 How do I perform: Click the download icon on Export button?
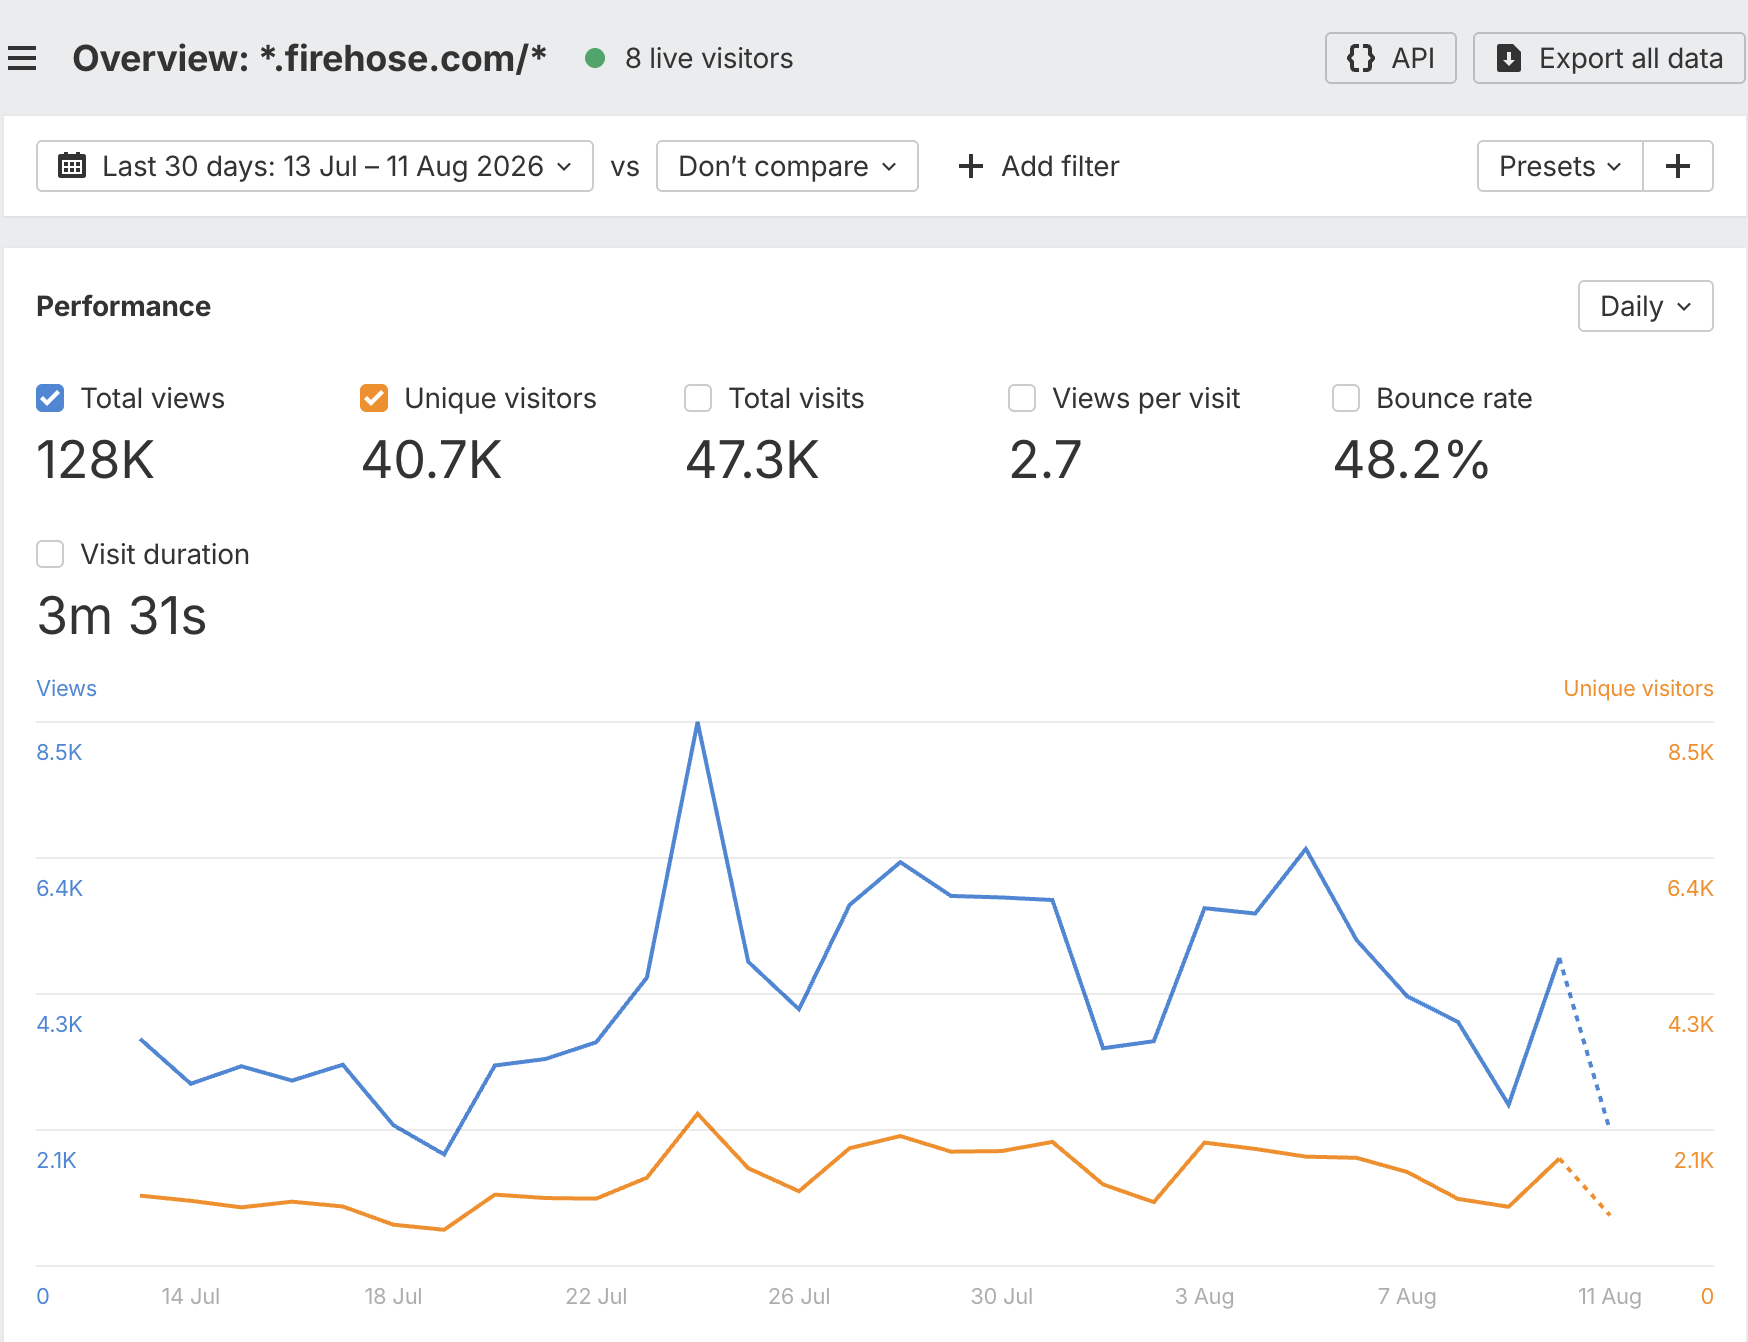click(x=1509, y=58)
